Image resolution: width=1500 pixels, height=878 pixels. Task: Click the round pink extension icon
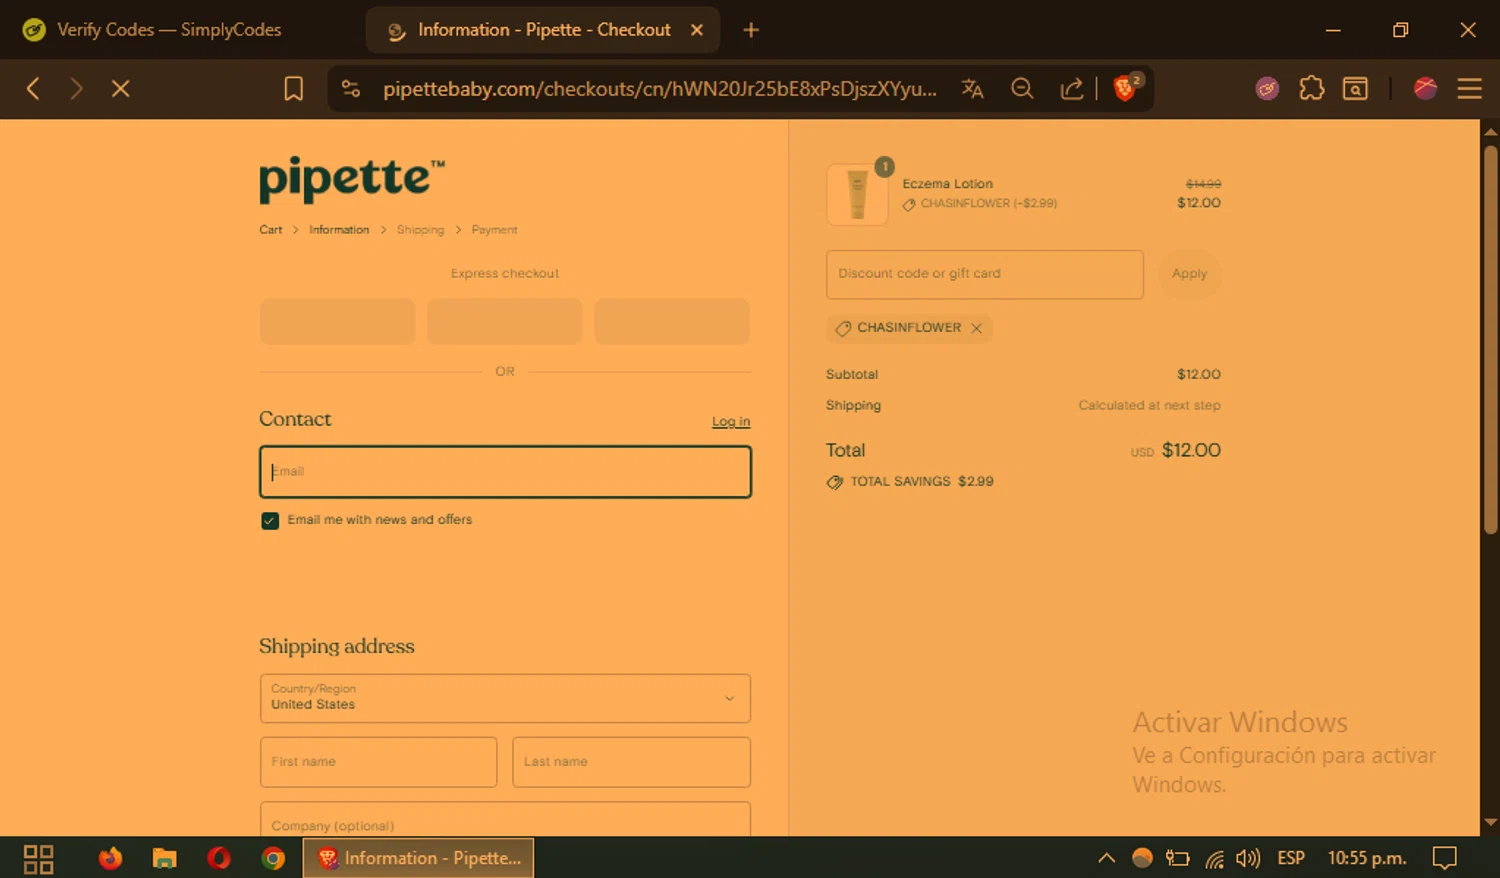coord(1267,89)
